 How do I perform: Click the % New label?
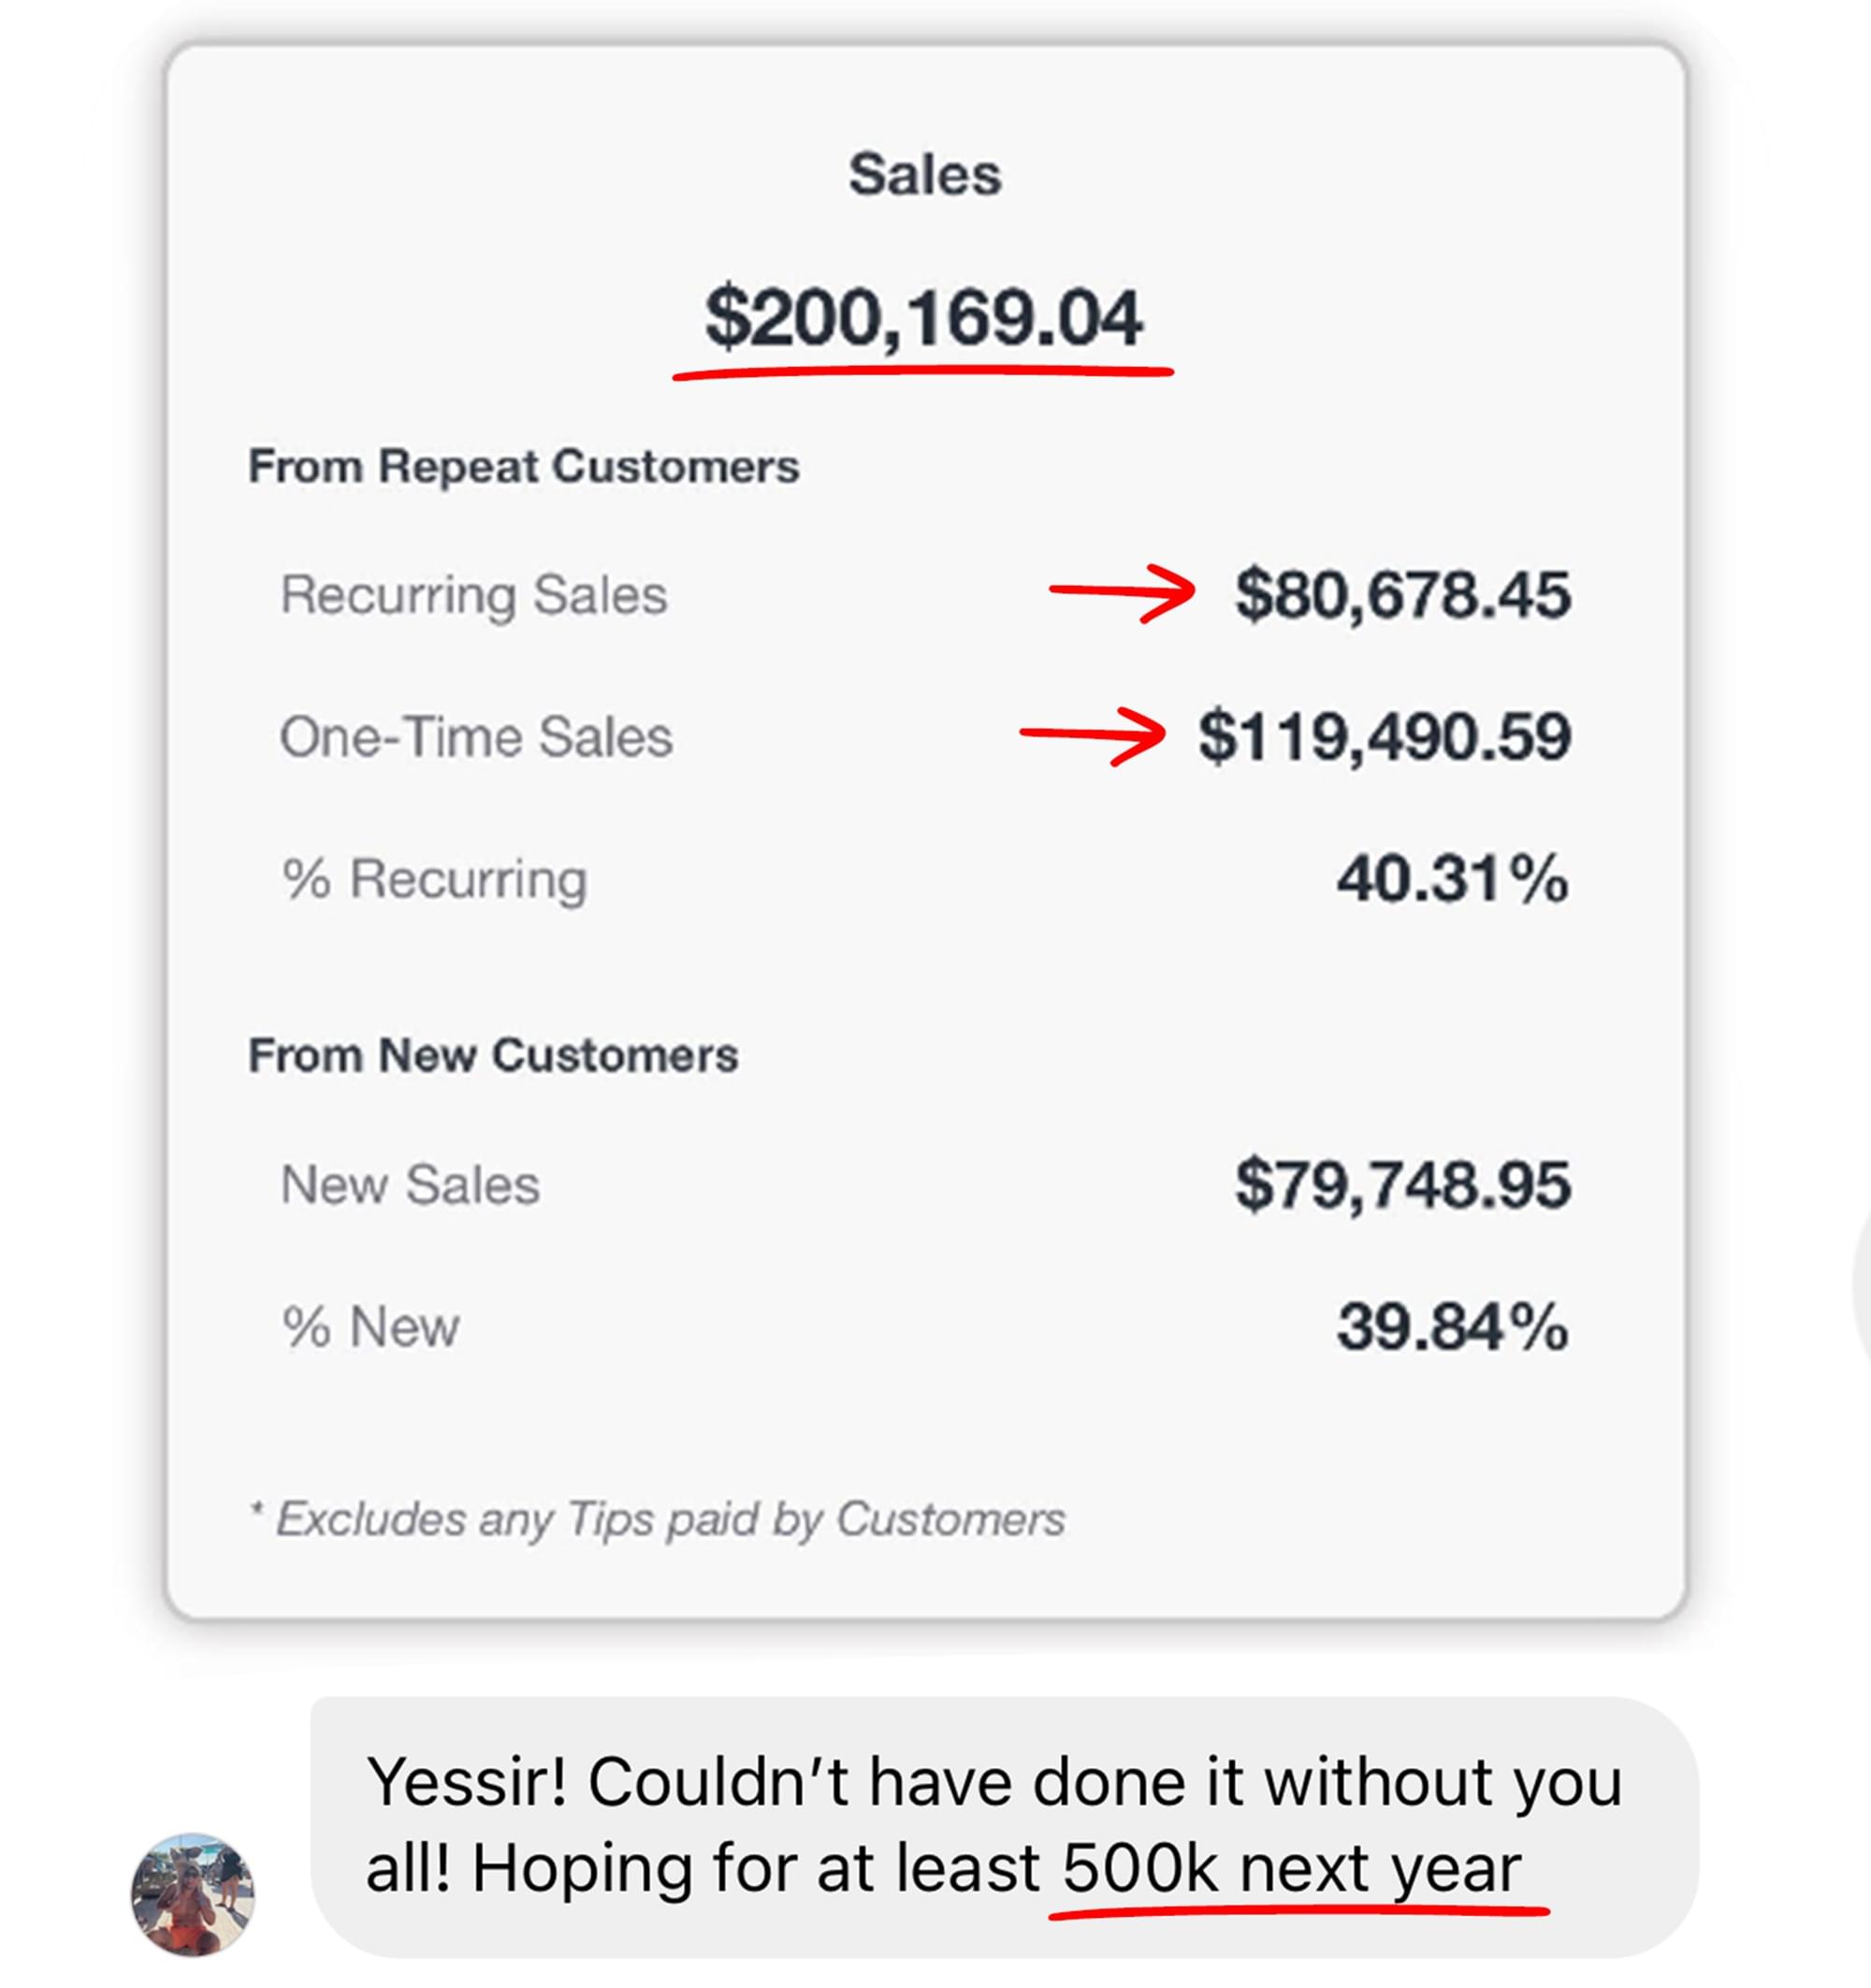click(x=371, y=1328)
